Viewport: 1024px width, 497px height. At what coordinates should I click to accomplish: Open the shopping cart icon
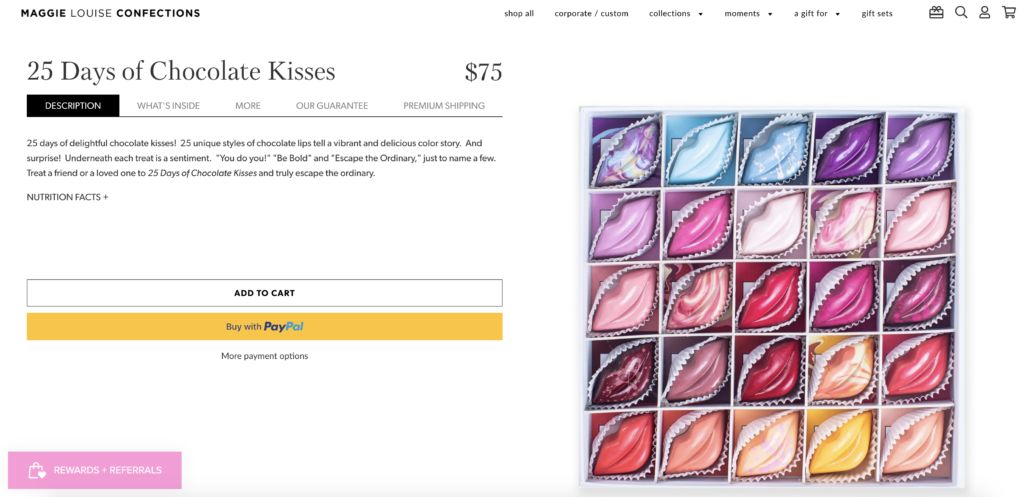[1008, 13]
